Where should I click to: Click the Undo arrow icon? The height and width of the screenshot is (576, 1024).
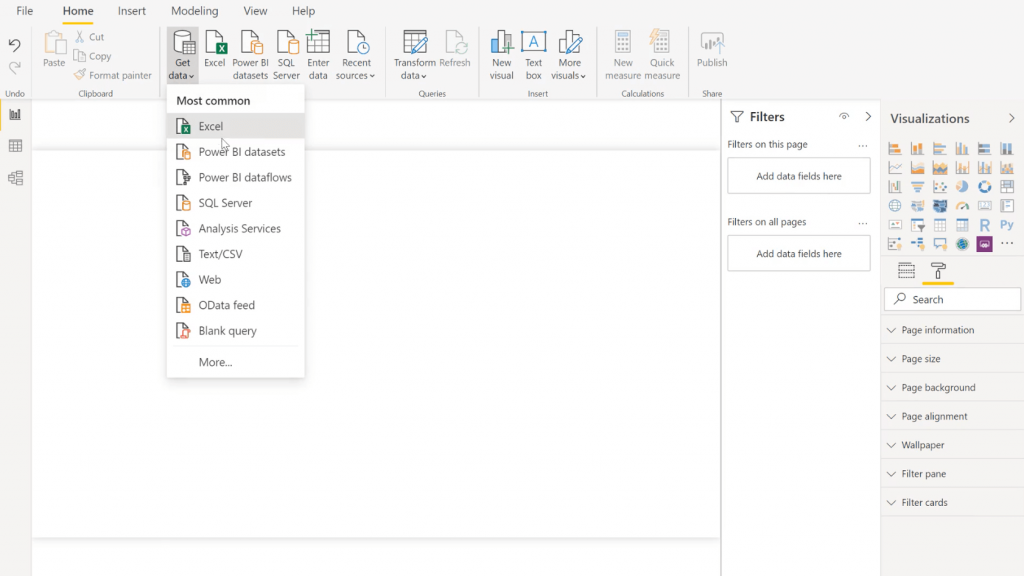tap(15, 46)
